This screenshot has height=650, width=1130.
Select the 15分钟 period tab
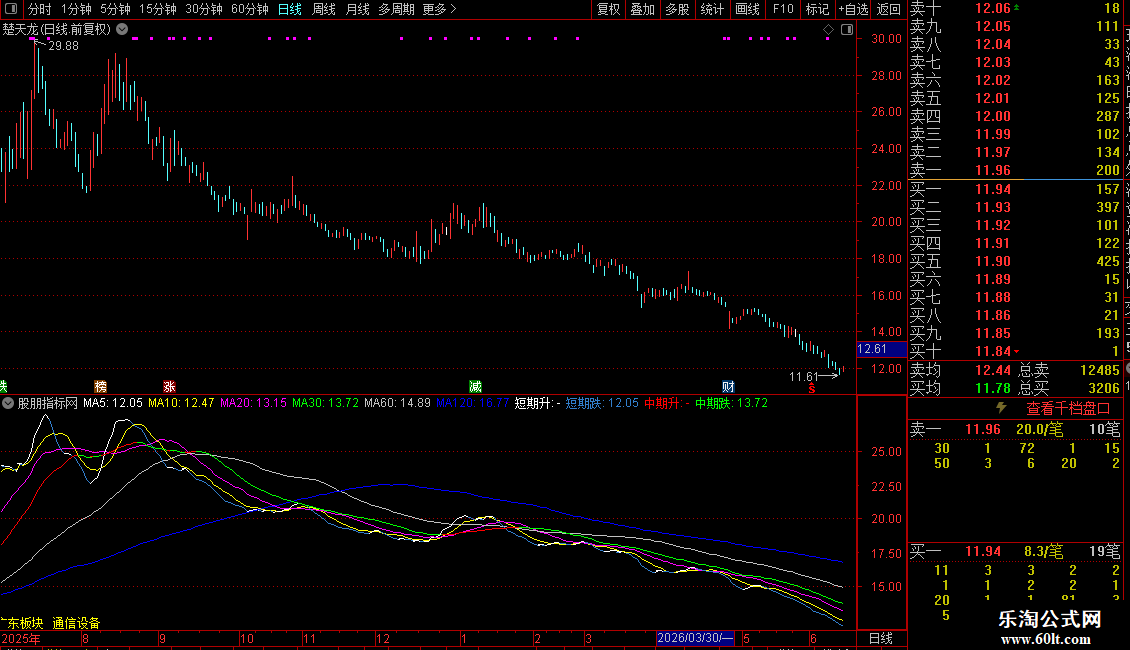tap(158, 9)
